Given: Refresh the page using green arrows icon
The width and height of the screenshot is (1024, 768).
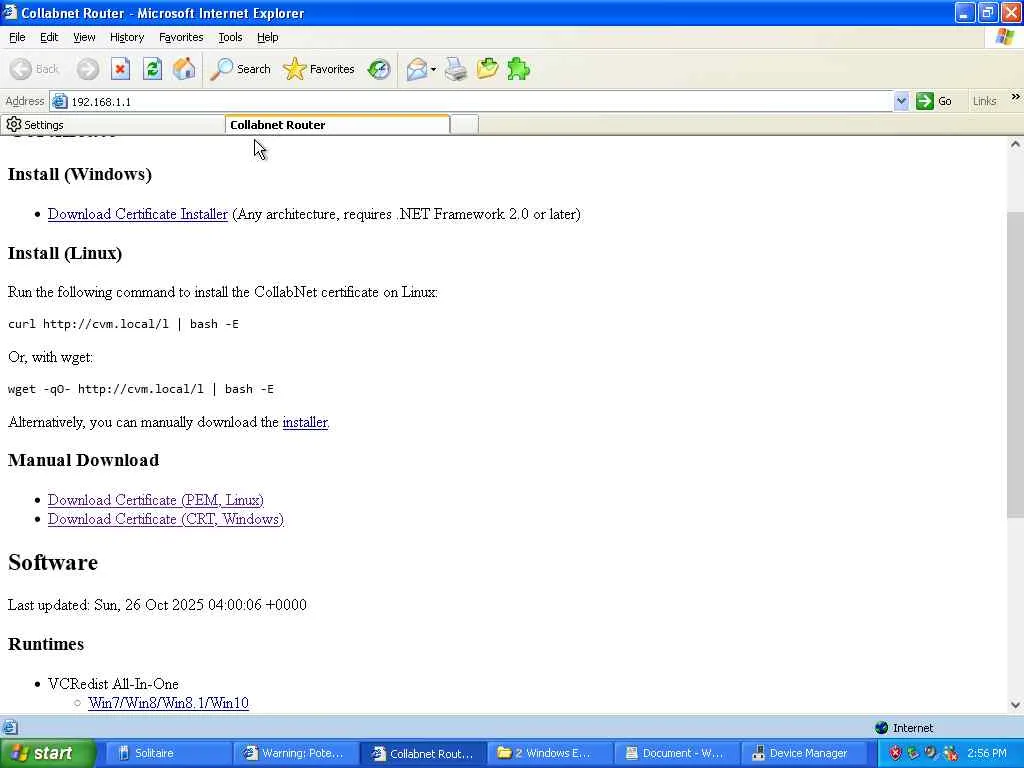Looking at the screenshot, I should (153, 69).
